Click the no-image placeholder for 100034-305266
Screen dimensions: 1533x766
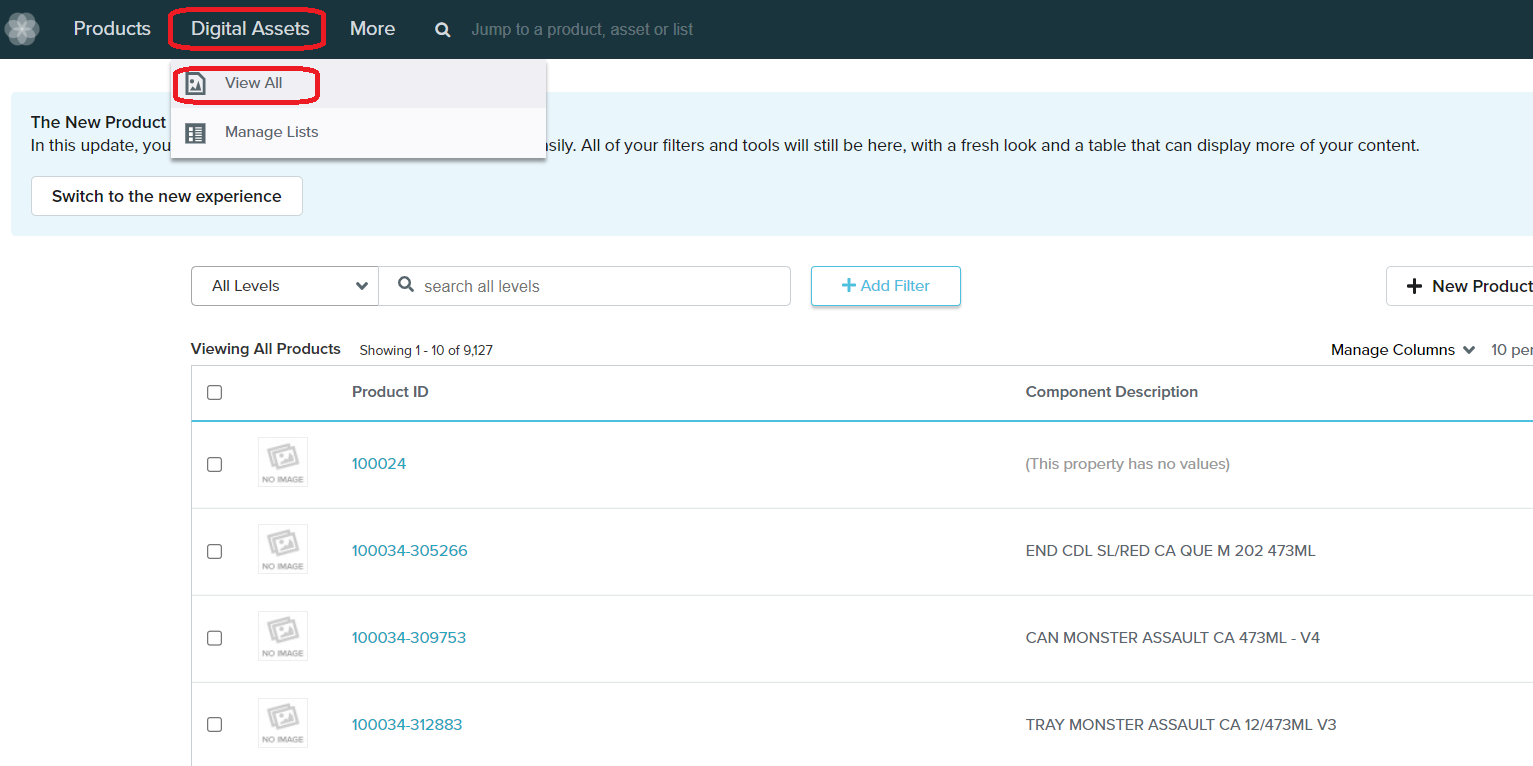click(x=283, y=549)
